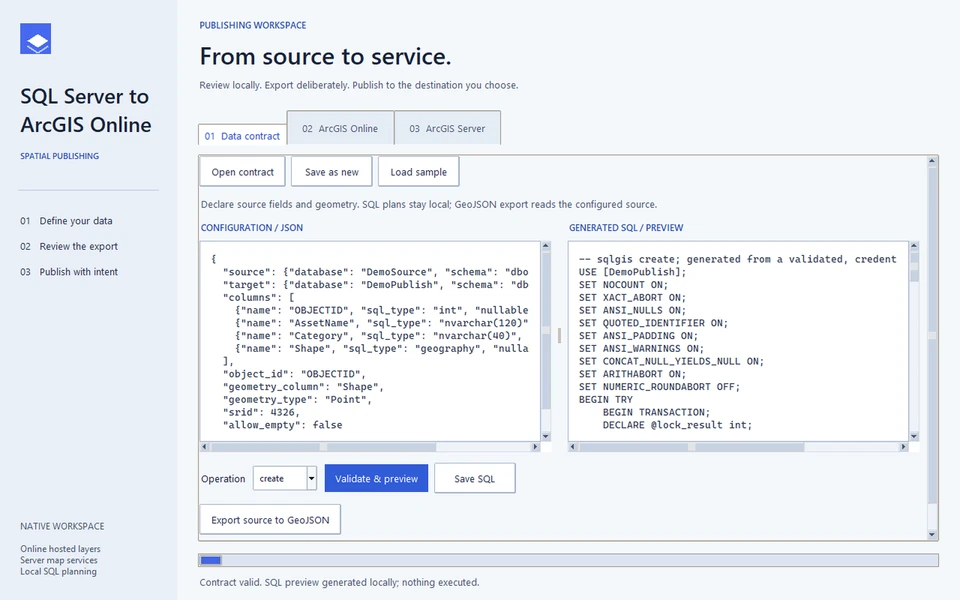The image size is (960, 600).
Task: Click the GENERATED SQL / PREVIEW heading
Action: click(626, 227)
